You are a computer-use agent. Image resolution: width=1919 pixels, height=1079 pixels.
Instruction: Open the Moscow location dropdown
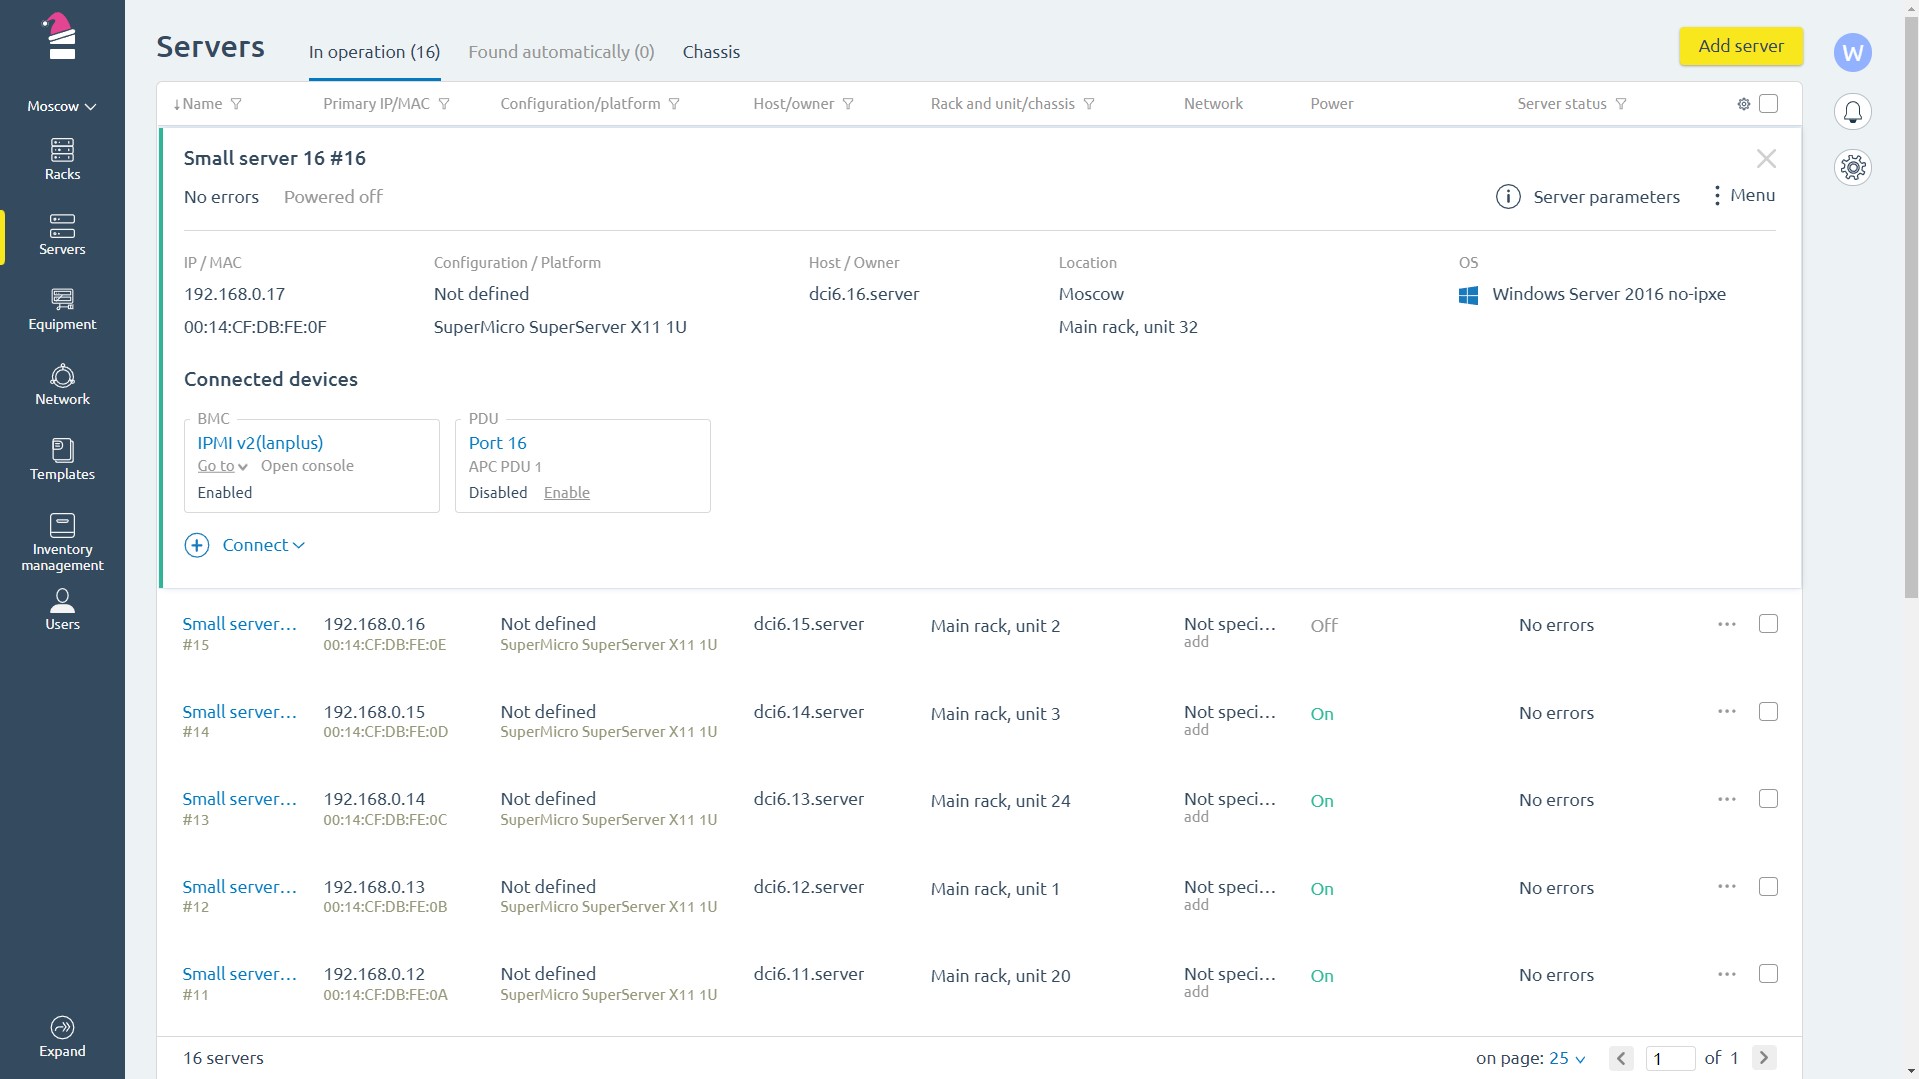[x=62, y=106]
